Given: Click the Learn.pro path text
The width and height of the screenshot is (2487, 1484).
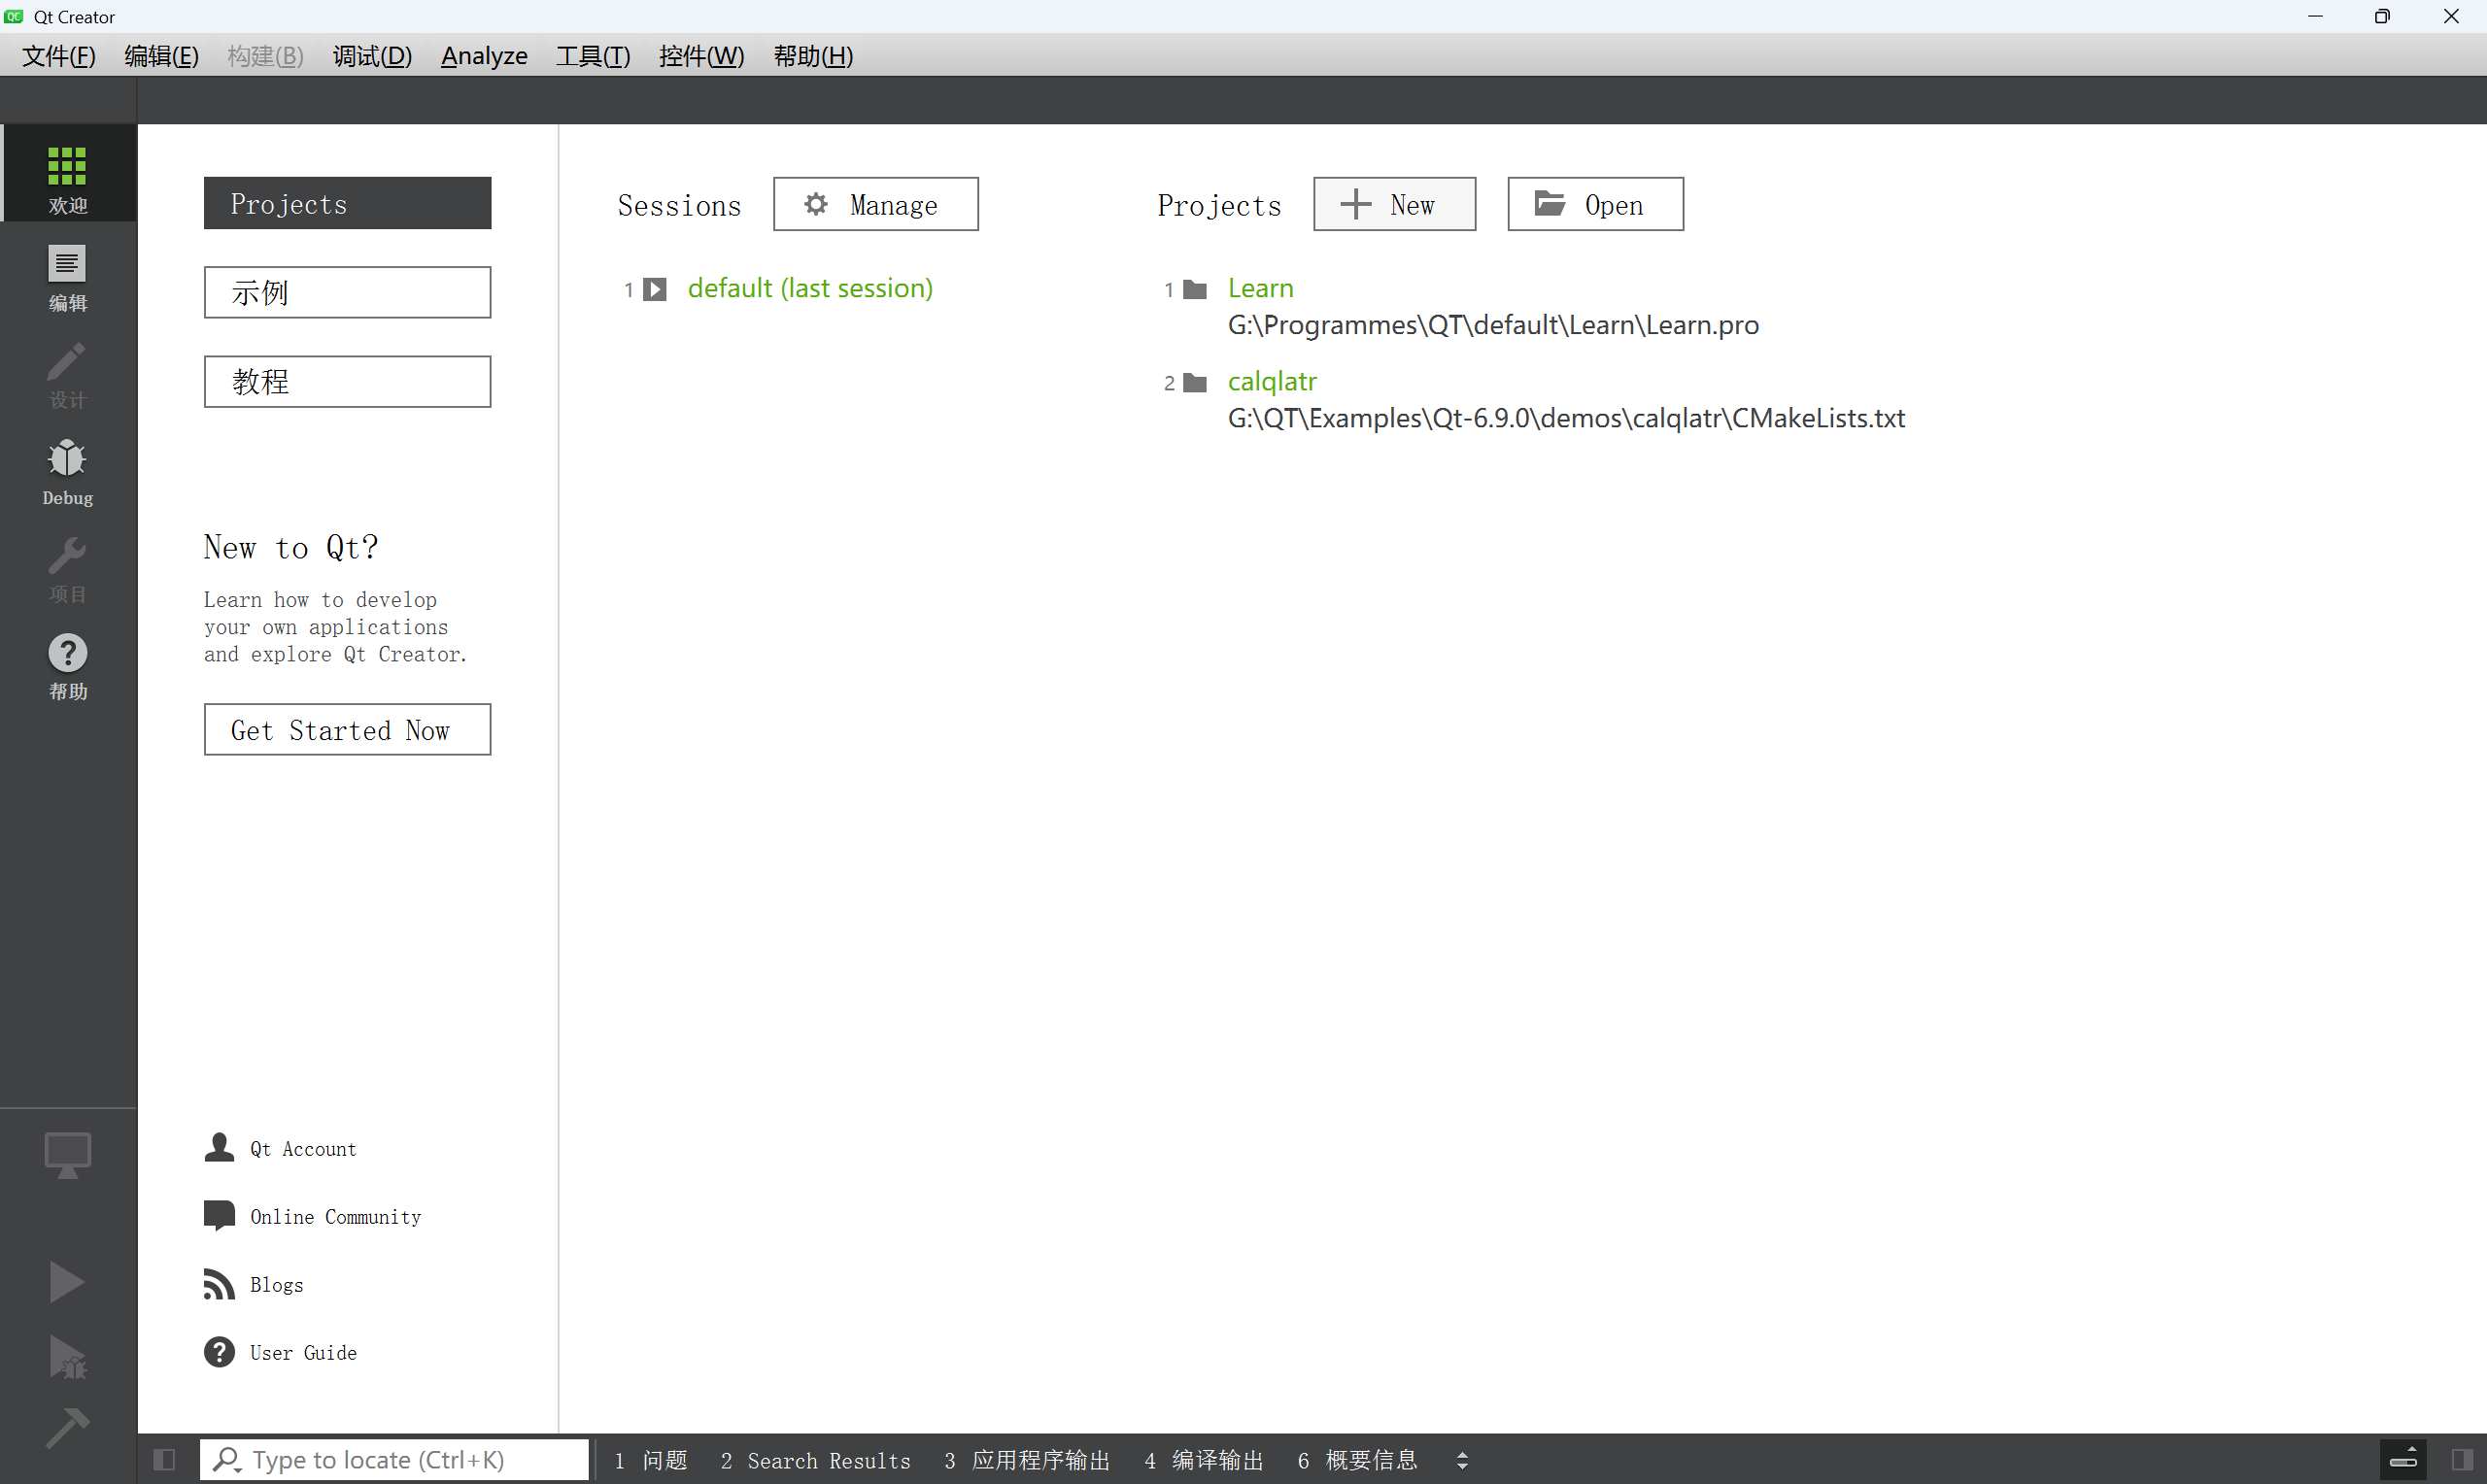Looking at the screenshot, I should point(1493,325).
